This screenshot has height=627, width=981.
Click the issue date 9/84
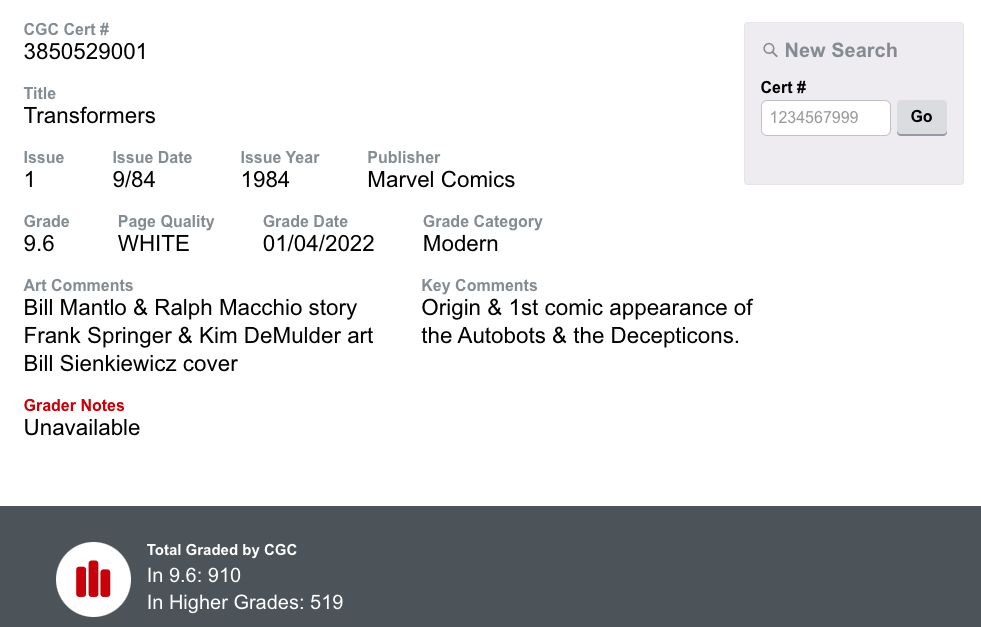[134, 180]
